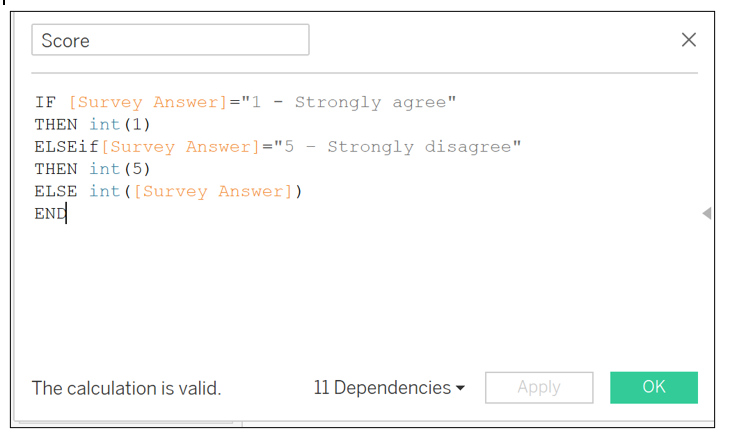The width and height of the screenshot is (733, 444).
Task: Click [Survey Answer] field in the IF line
Action: tap(148, 102)
